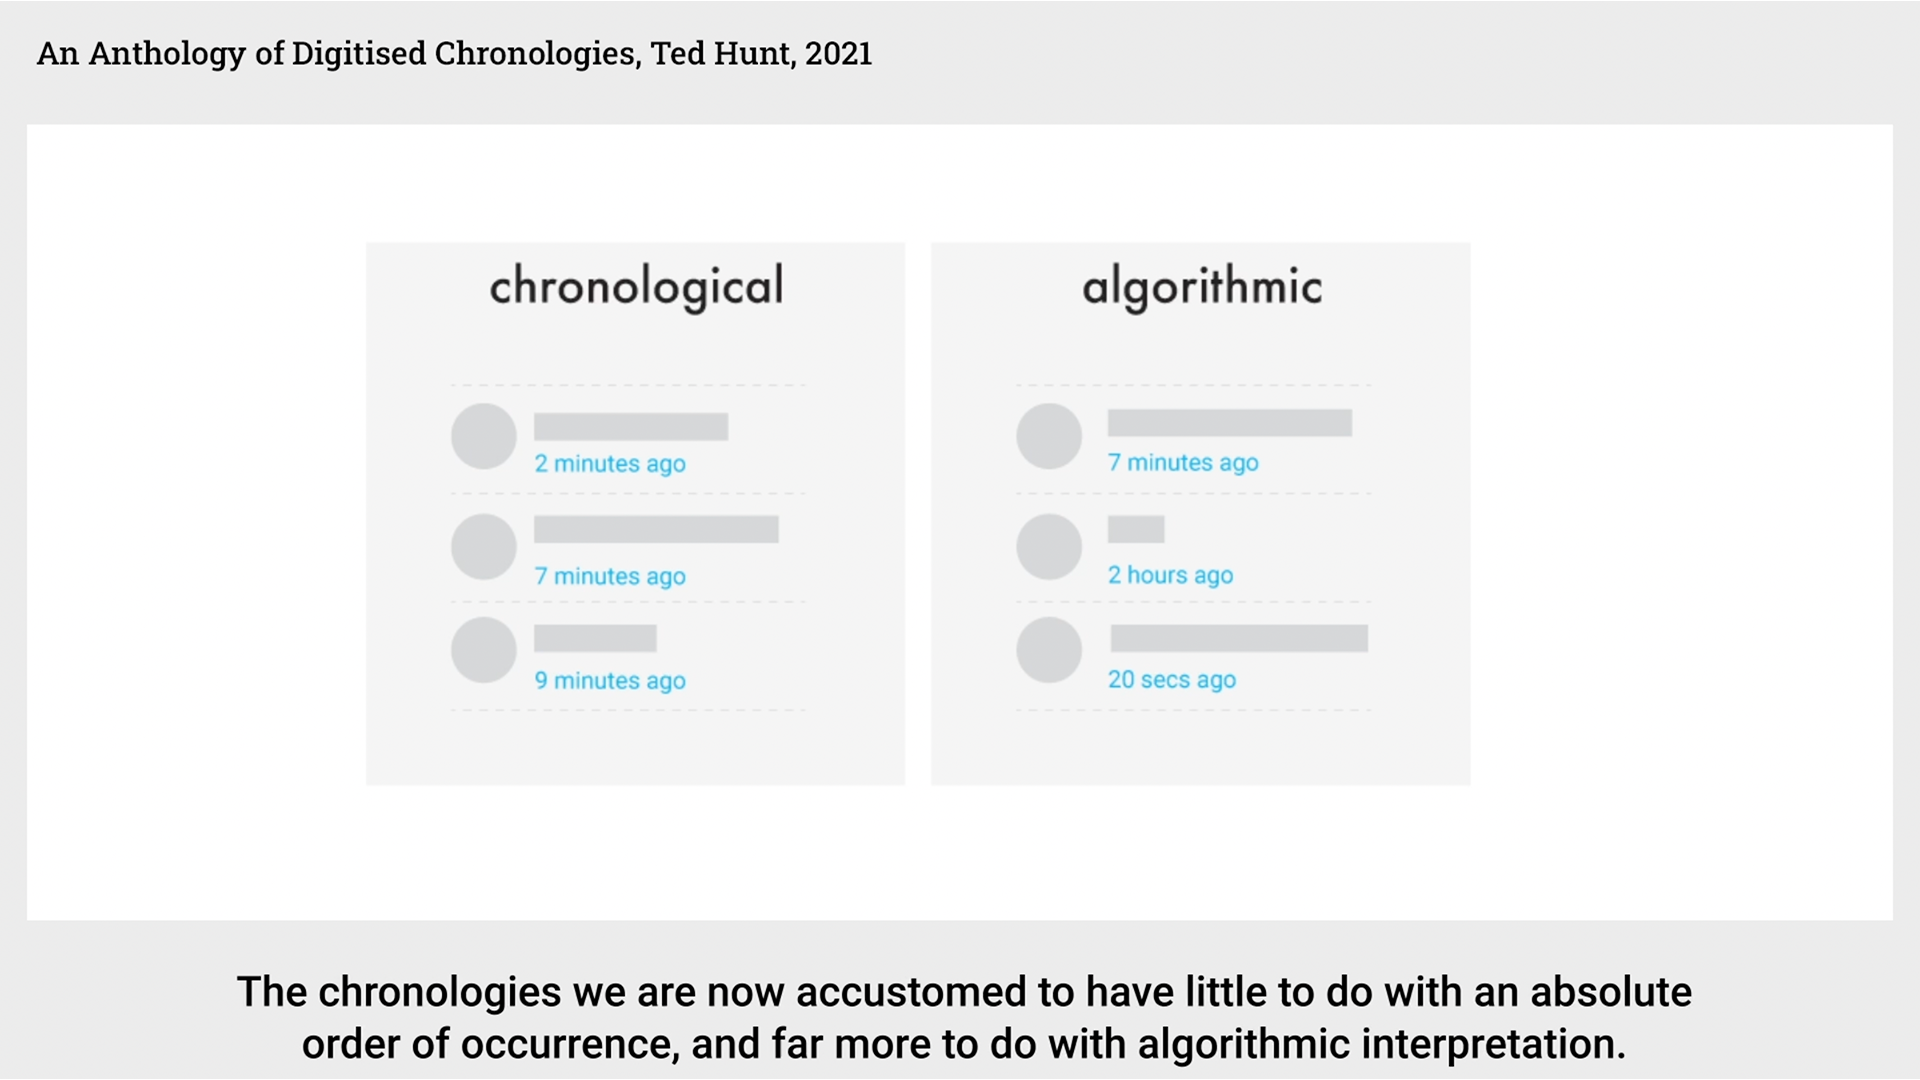This screenshot has height=1080, width=1920.
Task: Open the "2 minutes ago" timestamp link
Action: pos(610,464)
